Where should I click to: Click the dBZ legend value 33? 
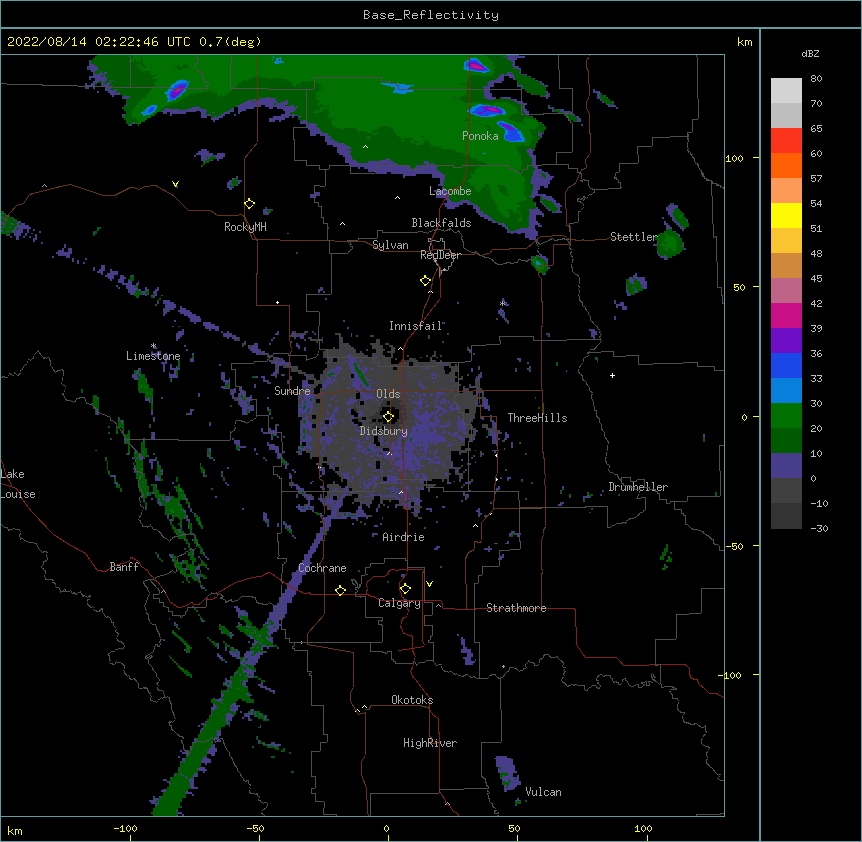tap(816, 378)
